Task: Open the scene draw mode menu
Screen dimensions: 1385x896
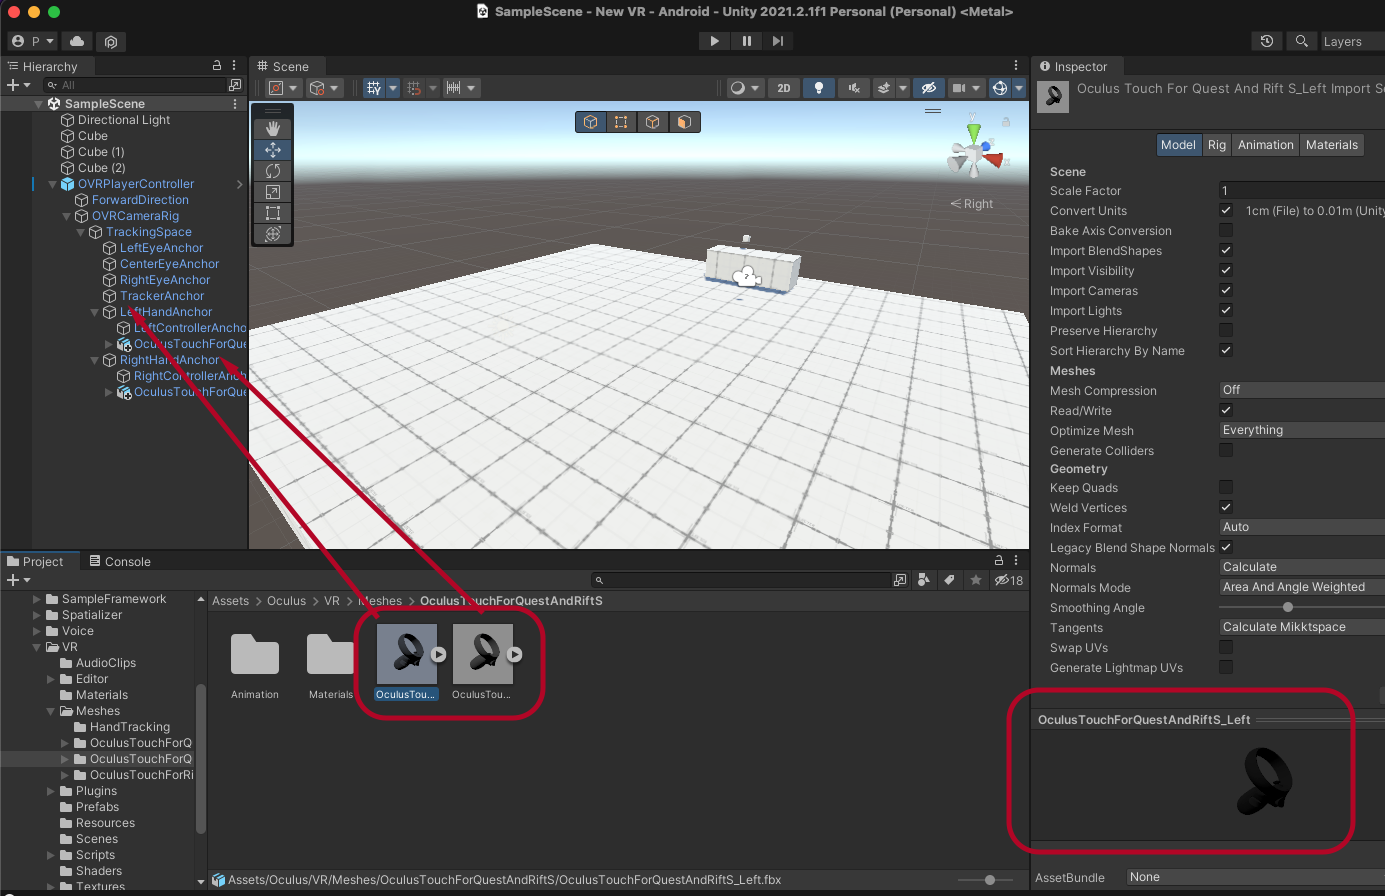Action: pos(745,88)
